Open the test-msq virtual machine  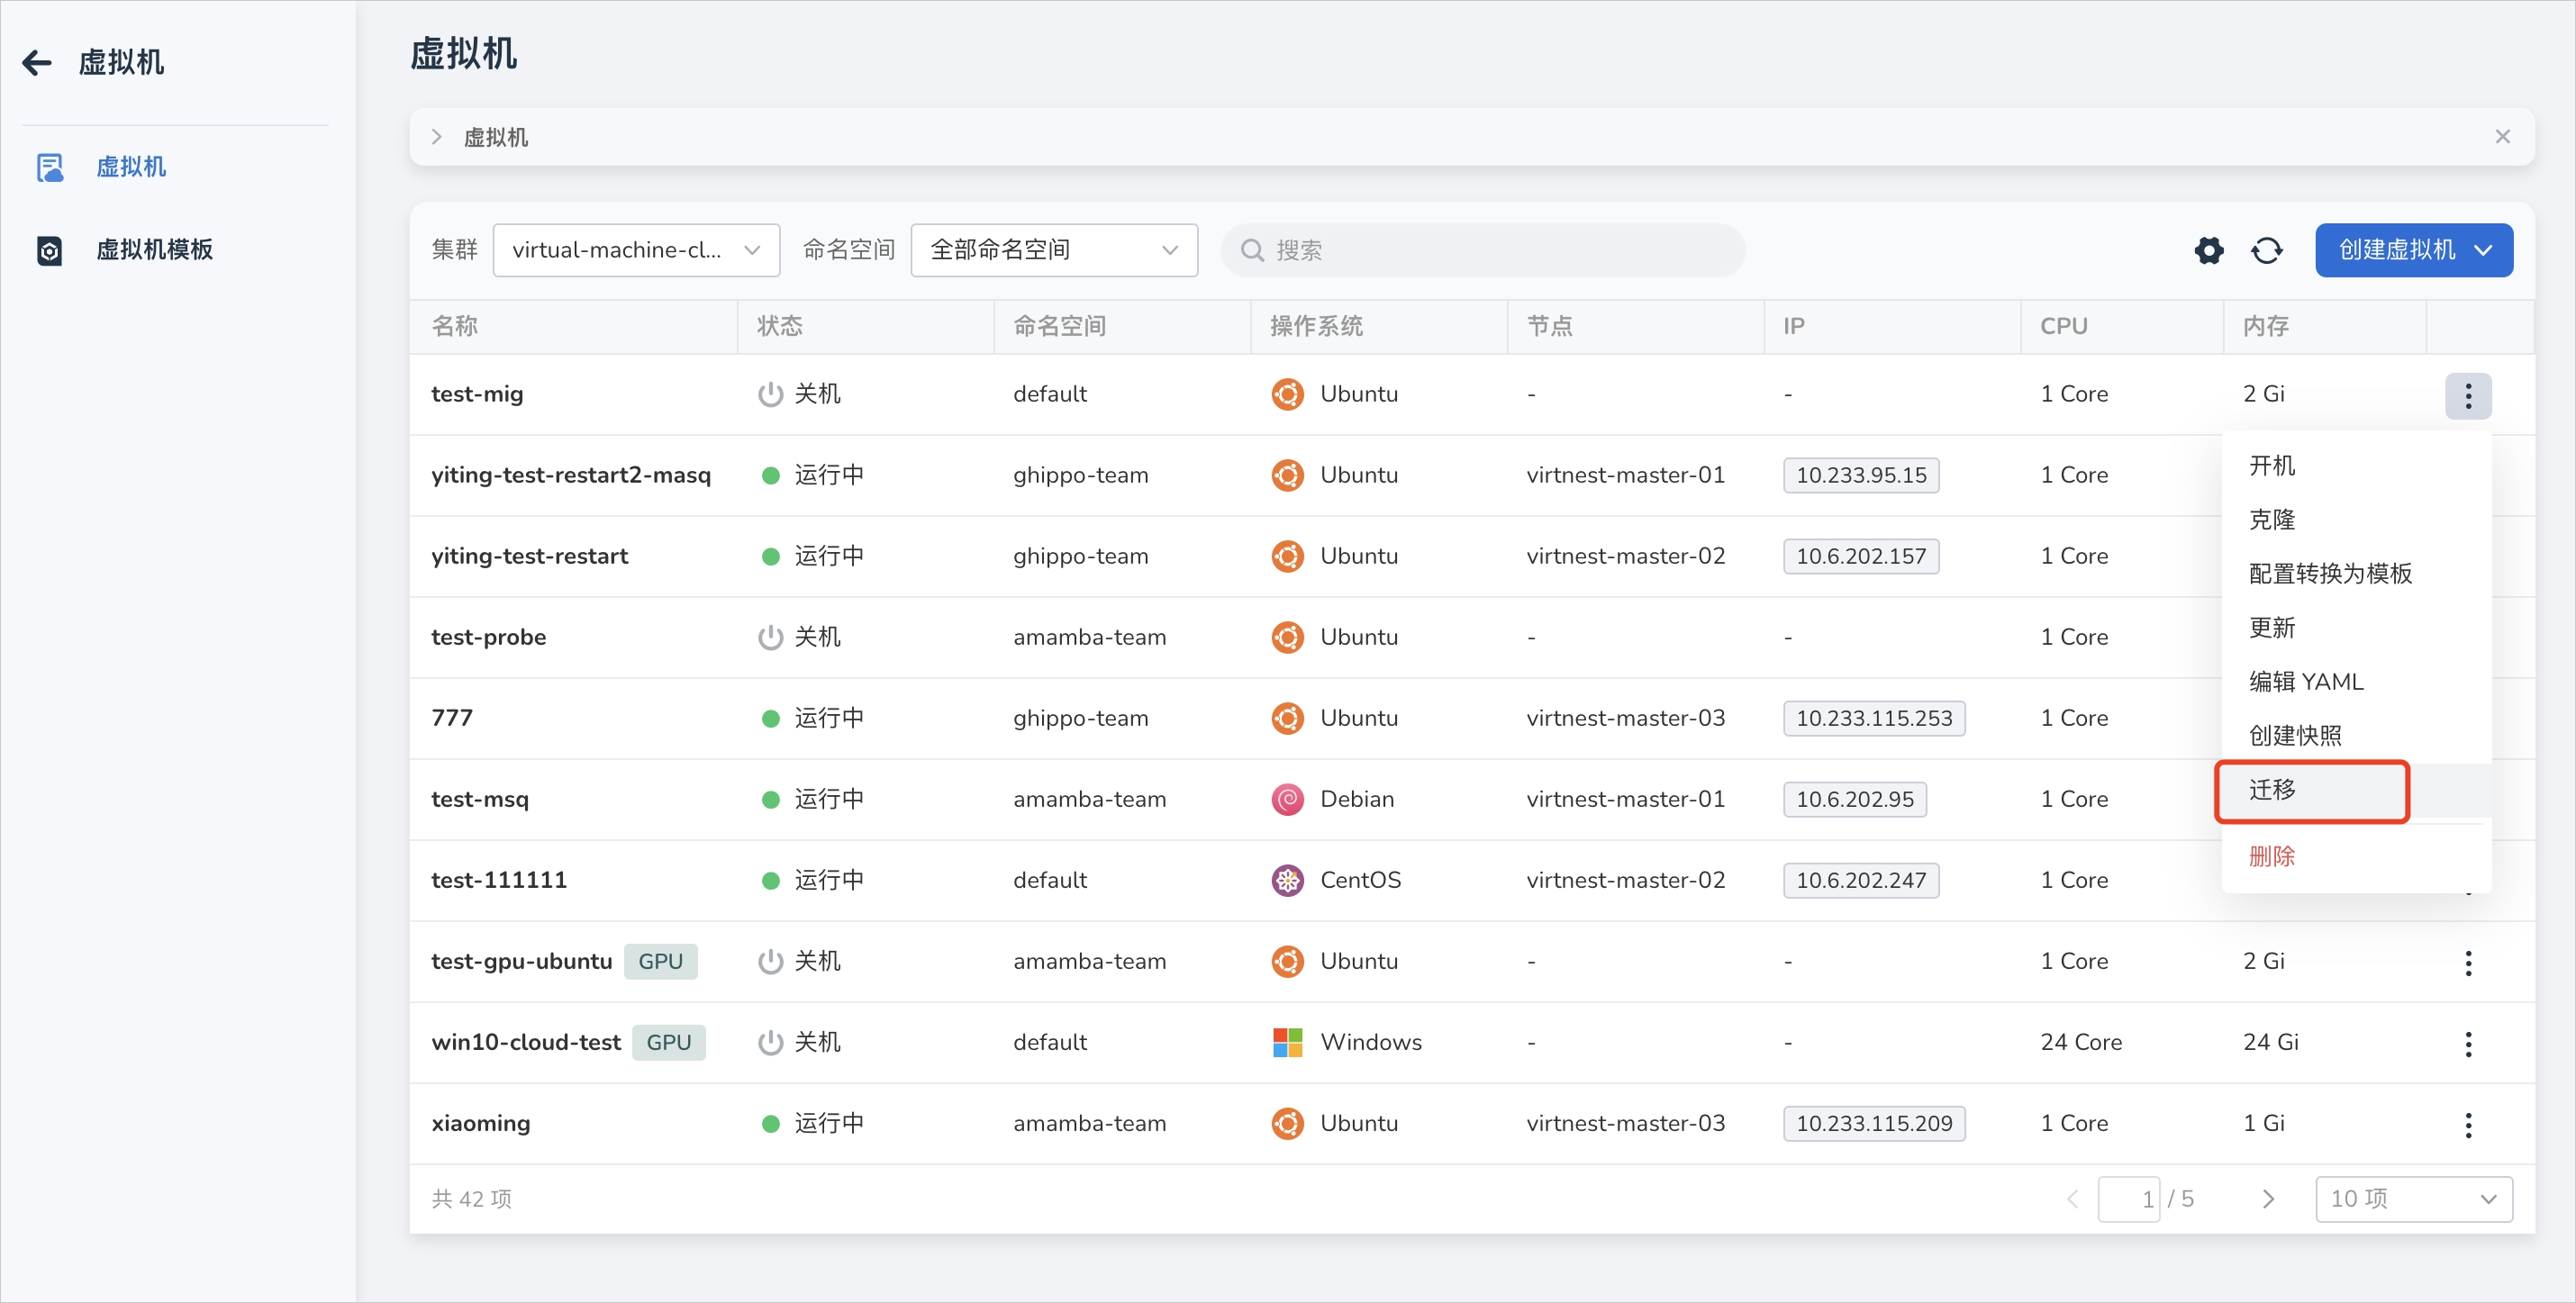[479, 799]
